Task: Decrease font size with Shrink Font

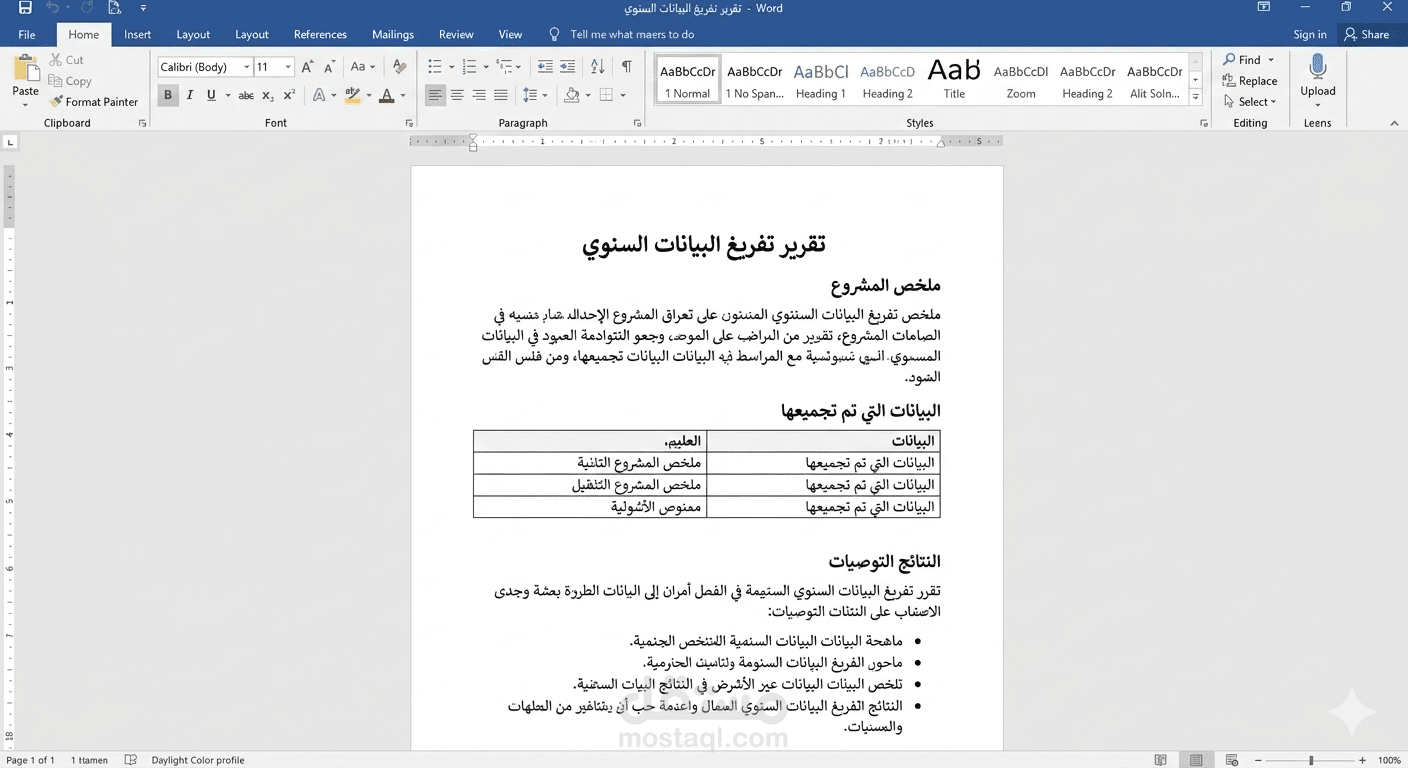Action: 329,67
